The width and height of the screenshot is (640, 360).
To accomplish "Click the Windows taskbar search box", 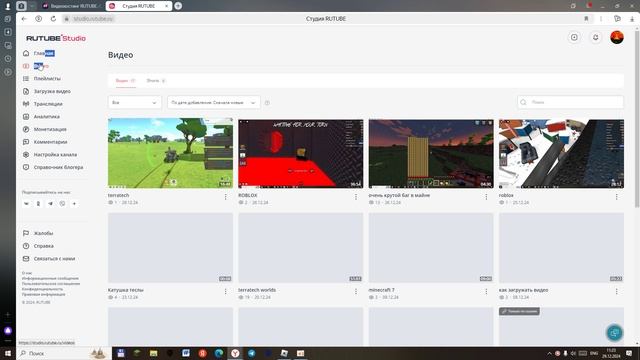I will click(x=63, y=353).
